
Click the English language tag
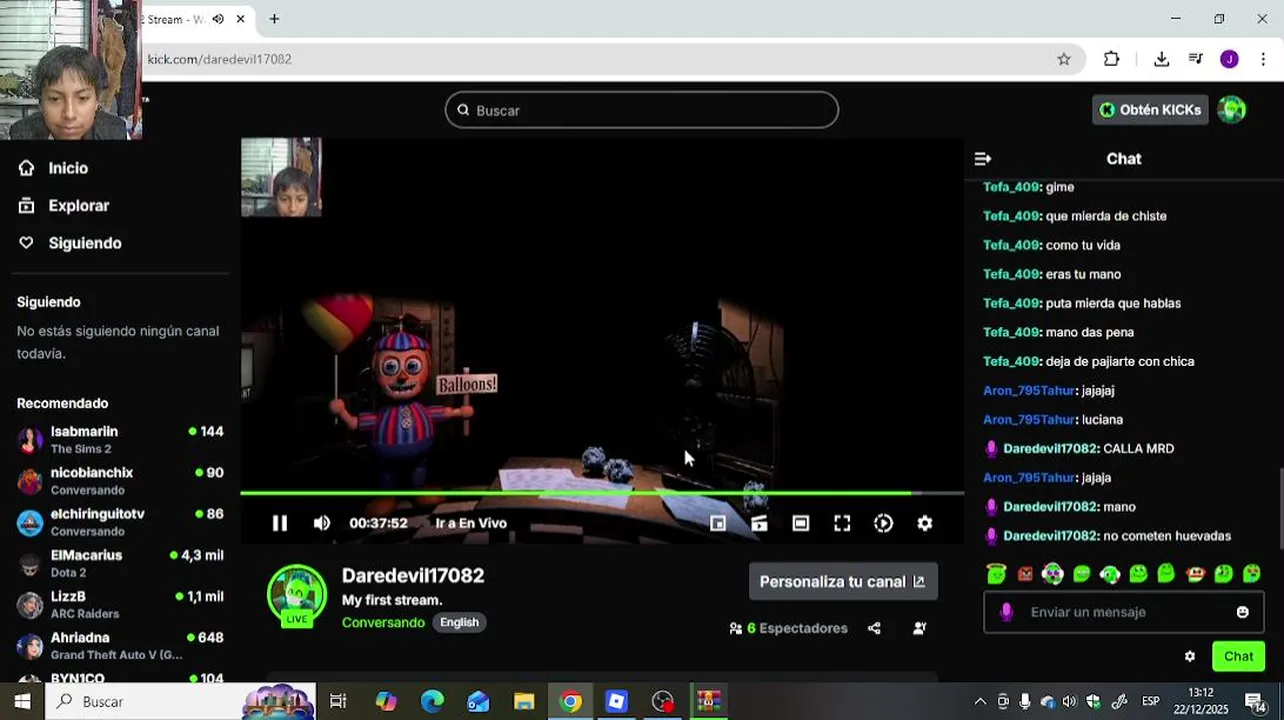coord(459,622)
